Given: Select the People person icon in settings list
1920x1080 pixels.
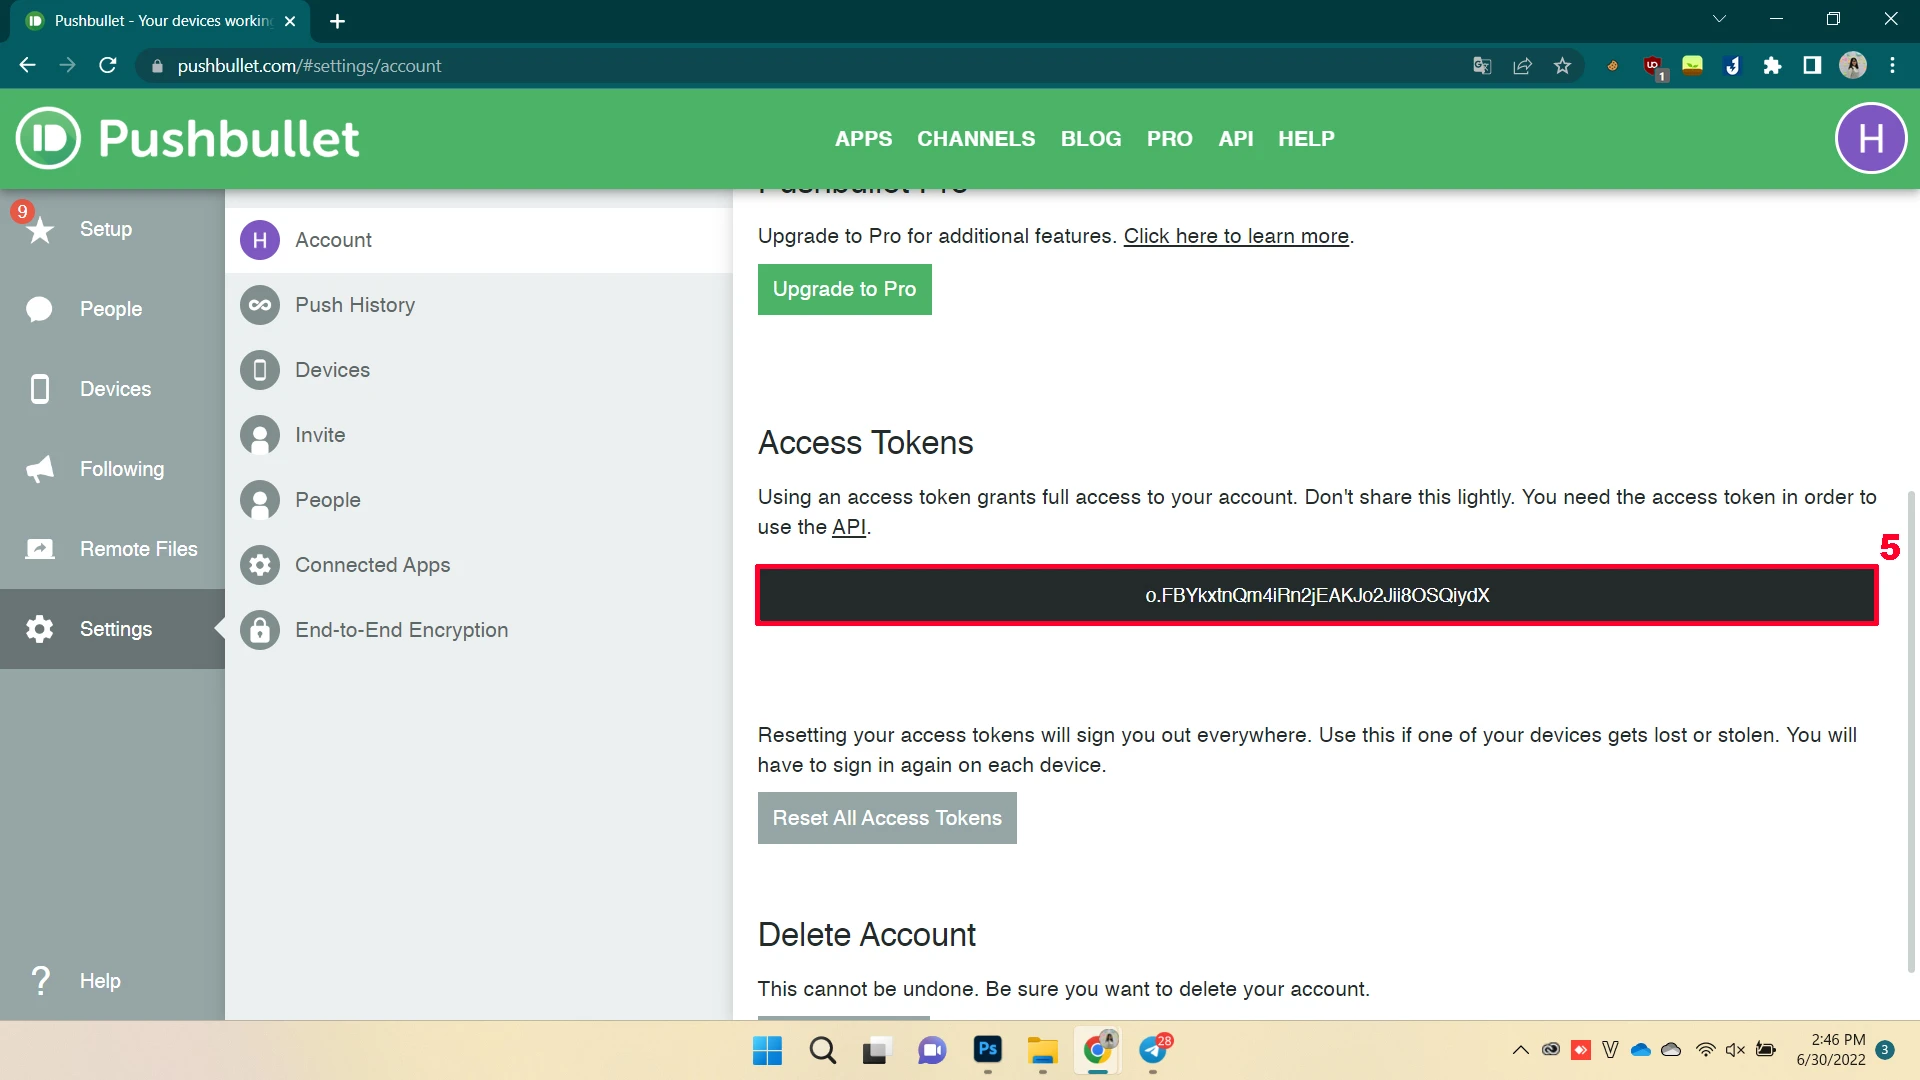Looking at the screenshot, I should coord(260,500).
